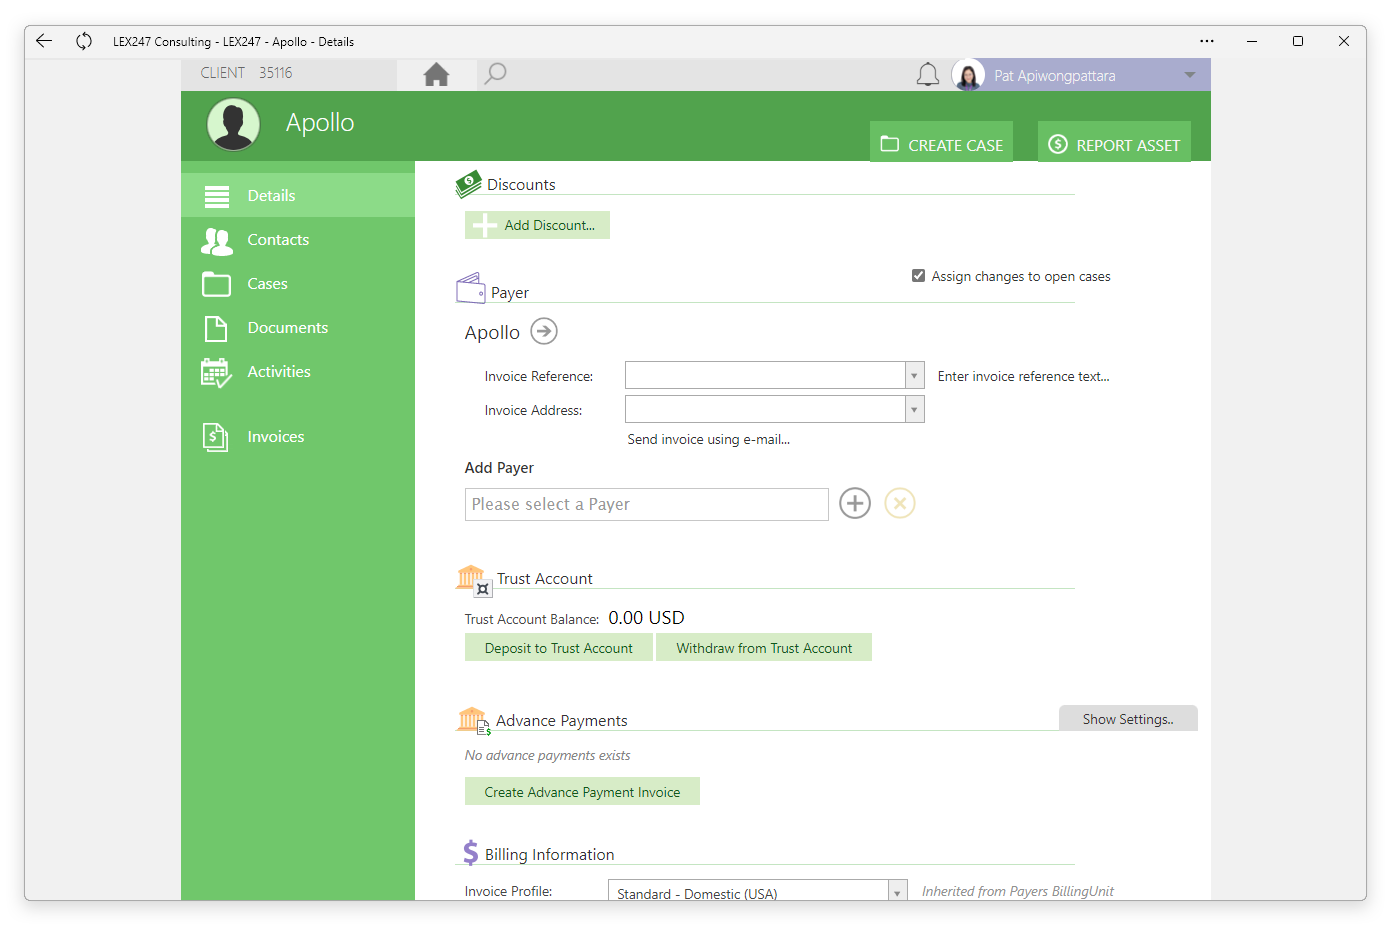This screenshot has height=925, width=1390.
Task: Click the Invoice Reference input field
Action: (x=765, y=376)
